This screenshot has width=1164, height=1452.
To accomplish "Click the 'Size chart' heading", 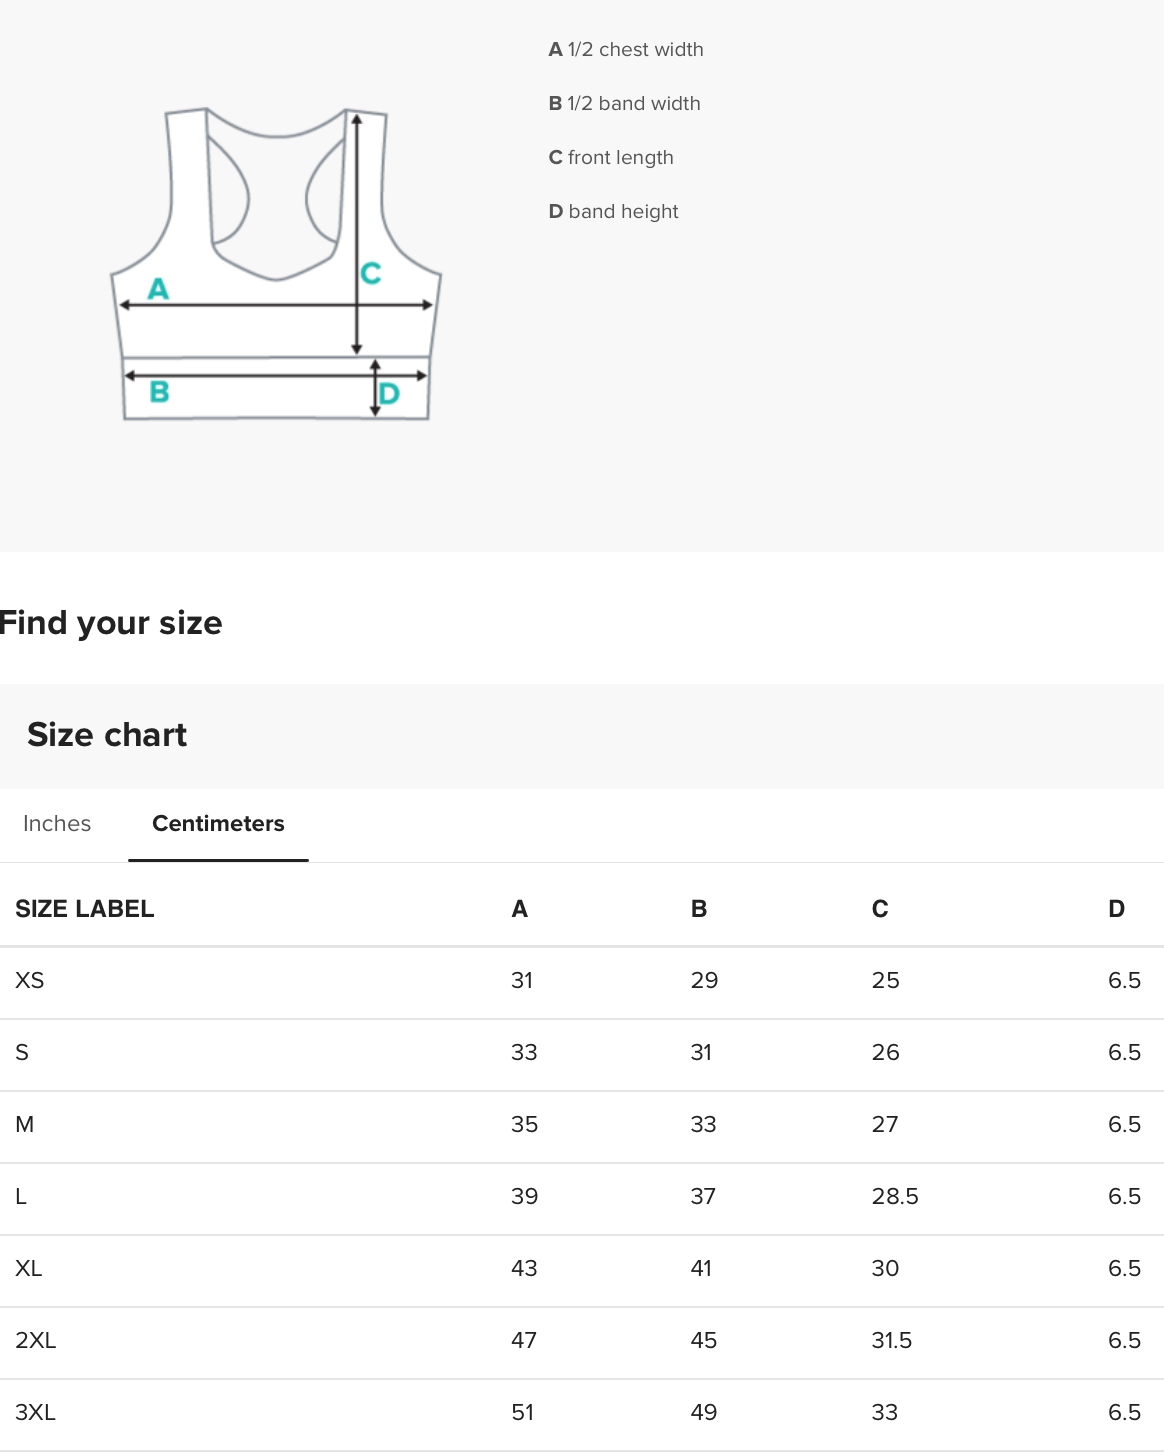I will [x=107, y=735].
